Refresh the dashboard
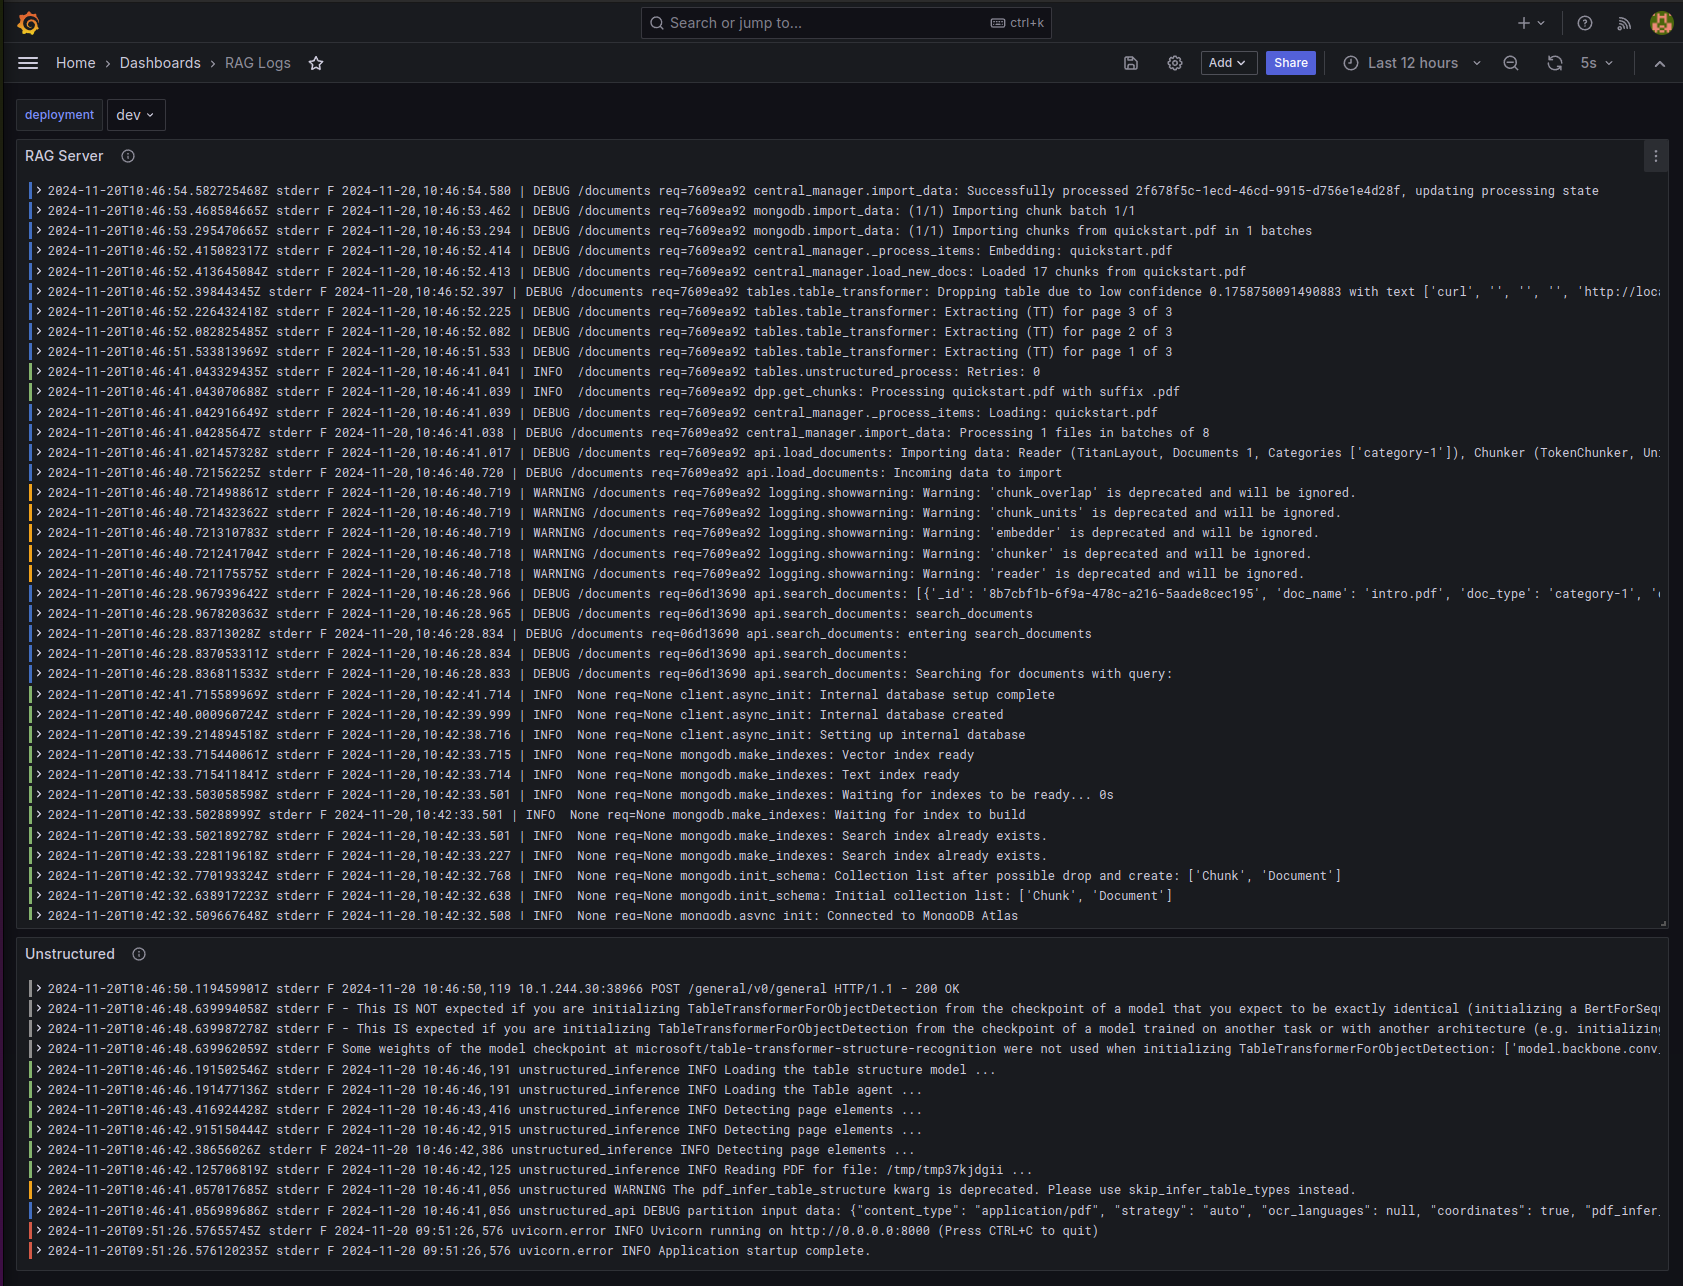The width and height of the screenshot is (1683, 1286). point(1554,63)
